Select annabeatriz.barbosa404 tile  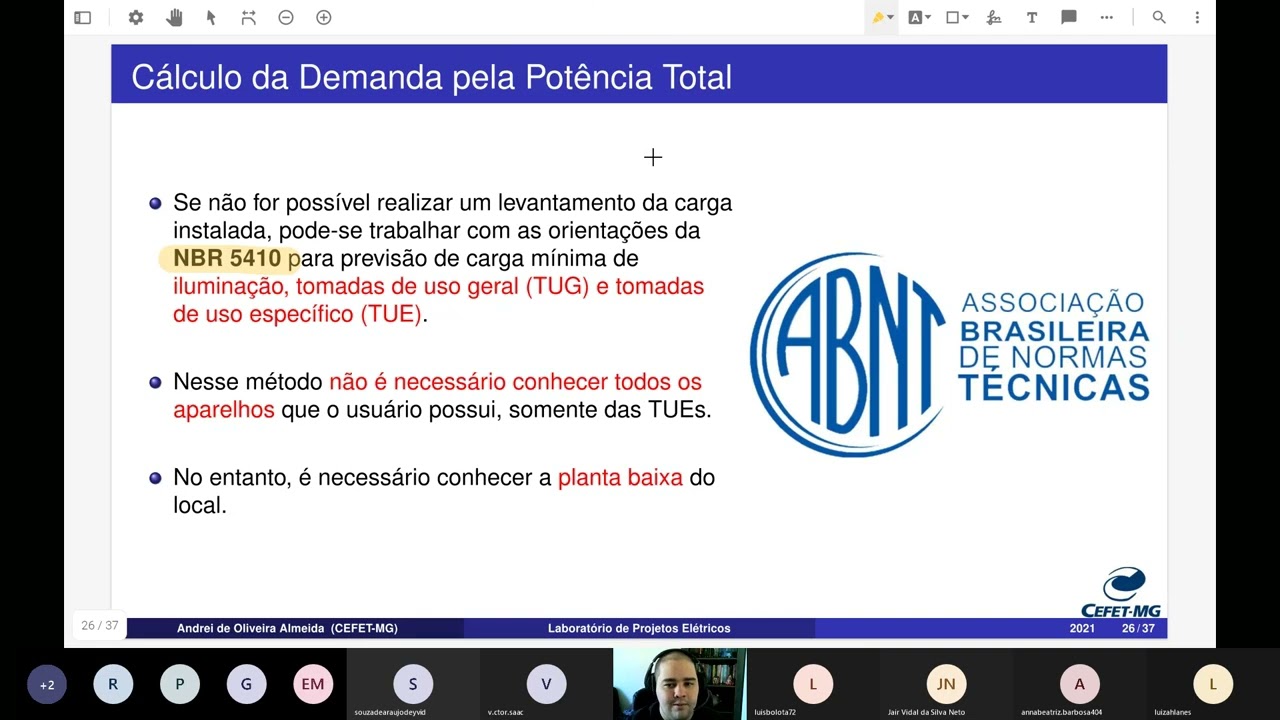pyautogui.click(x=1080, y=684)
